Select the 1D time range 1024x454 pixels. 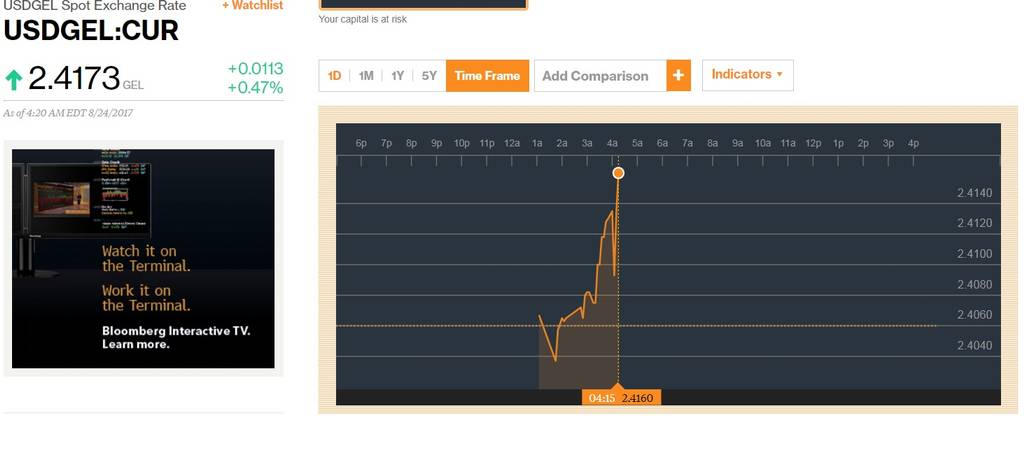click(334, 76)
